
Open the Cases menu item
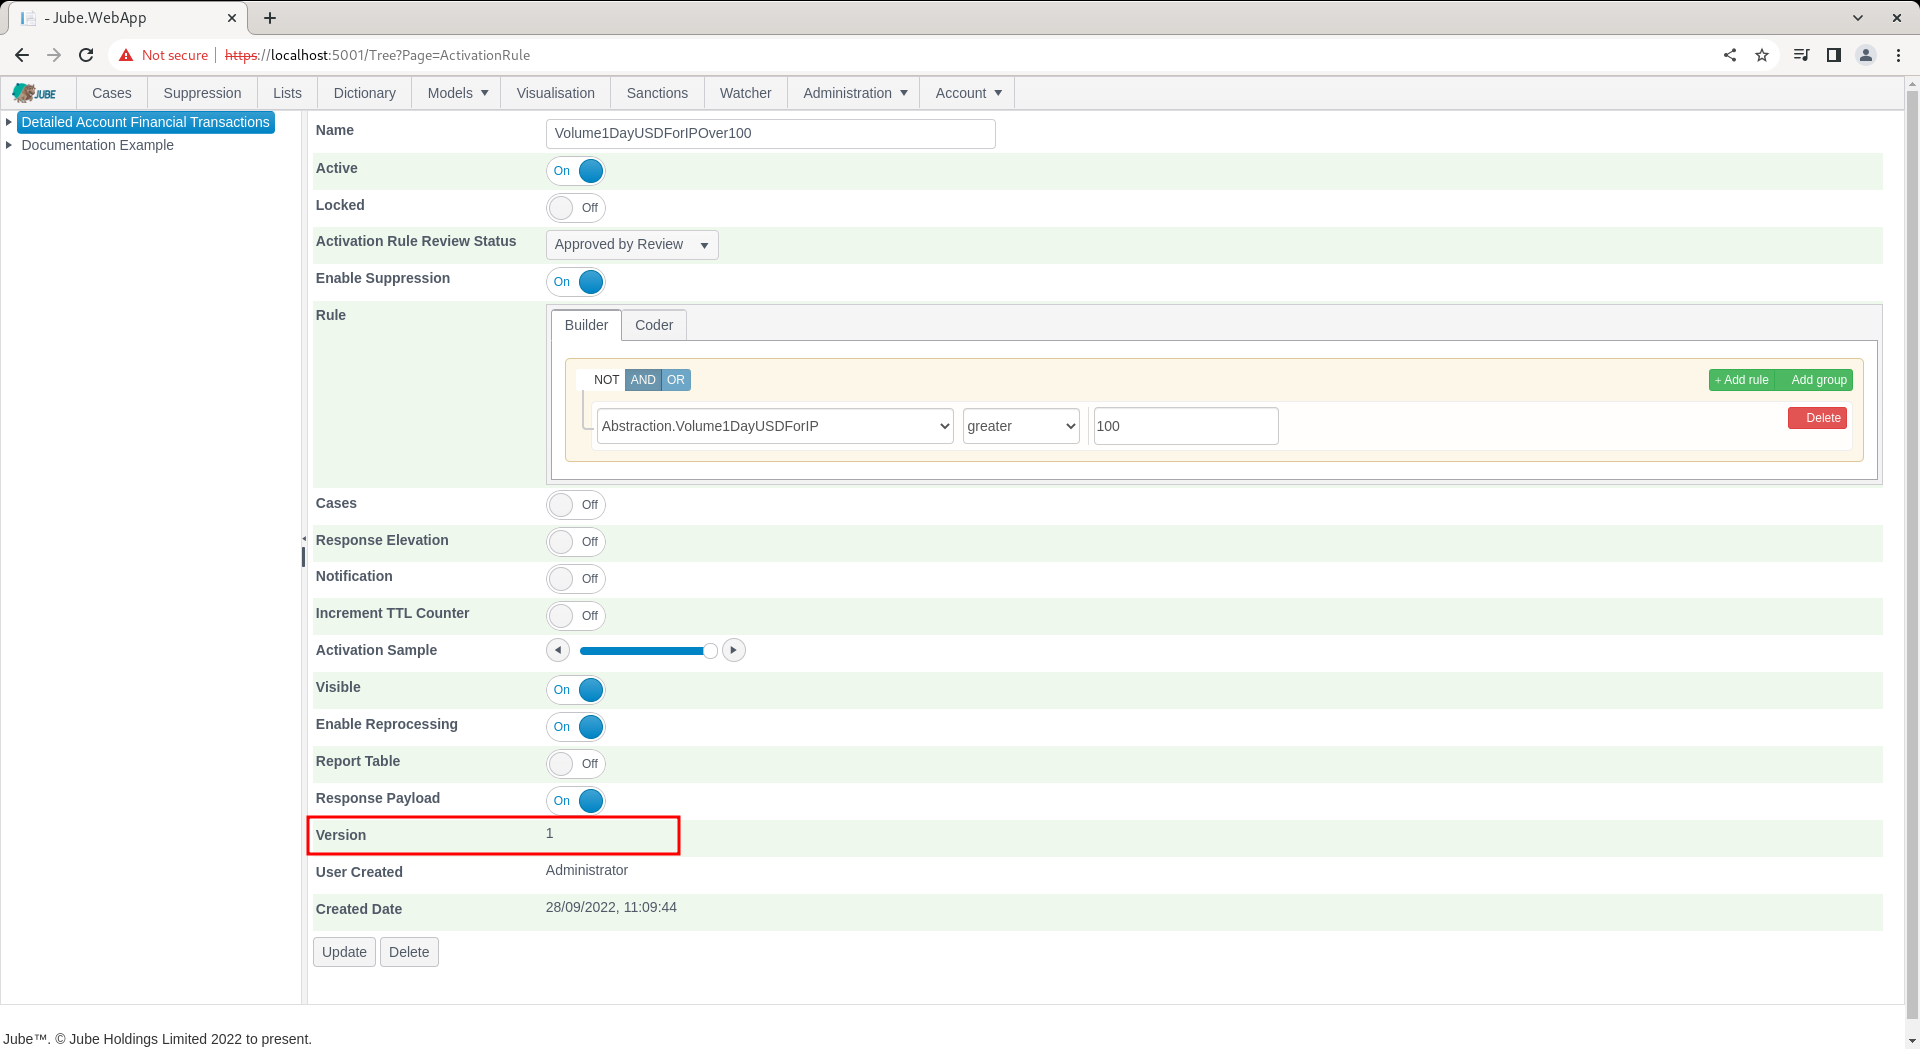[x=112, y=93]
